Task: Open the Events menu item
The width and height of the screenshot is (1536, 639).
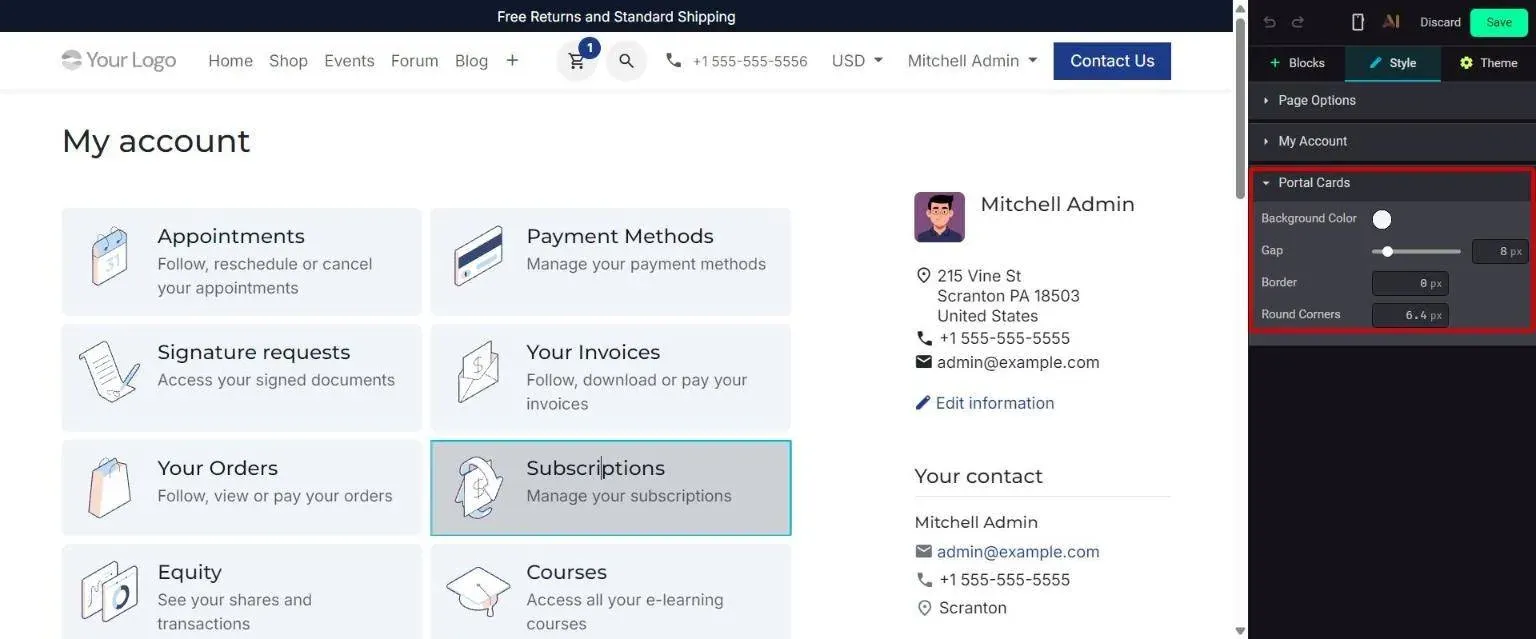Action: pyautogui.click(x=349, y=61)
